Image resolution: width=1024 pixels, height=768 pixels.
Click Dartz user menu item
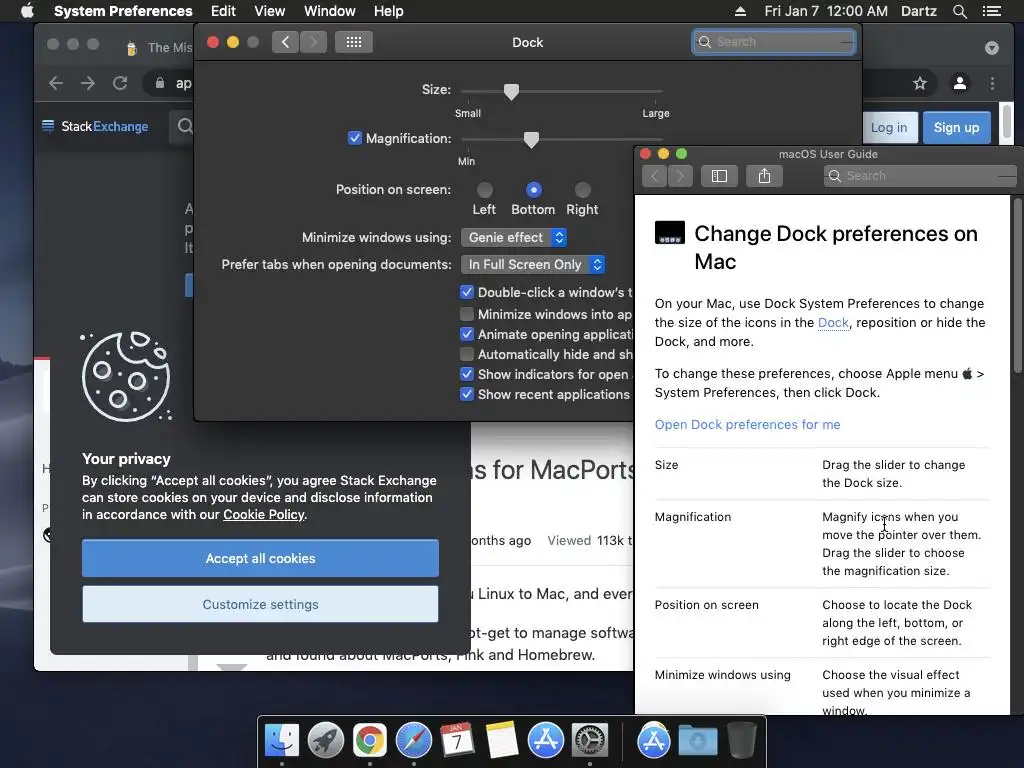(x=919, y=11)
